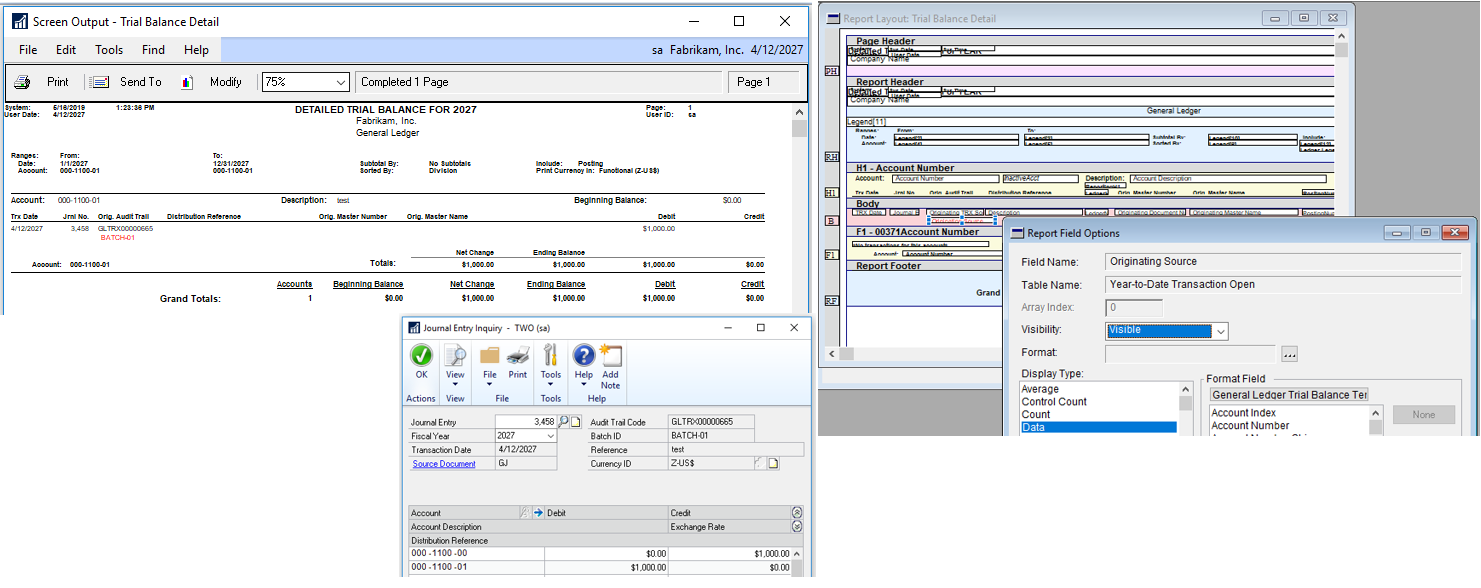This screenshot has height=588, width=1481.
Task: Click the test description link in the report
Action: 344,199
